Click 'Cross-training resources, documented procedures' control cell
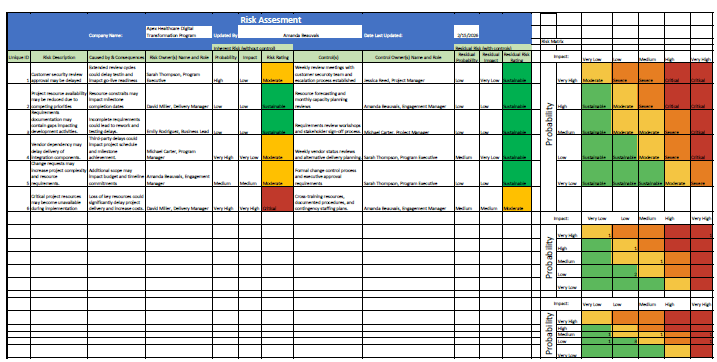The image size is (717, 362). point(328,199)
